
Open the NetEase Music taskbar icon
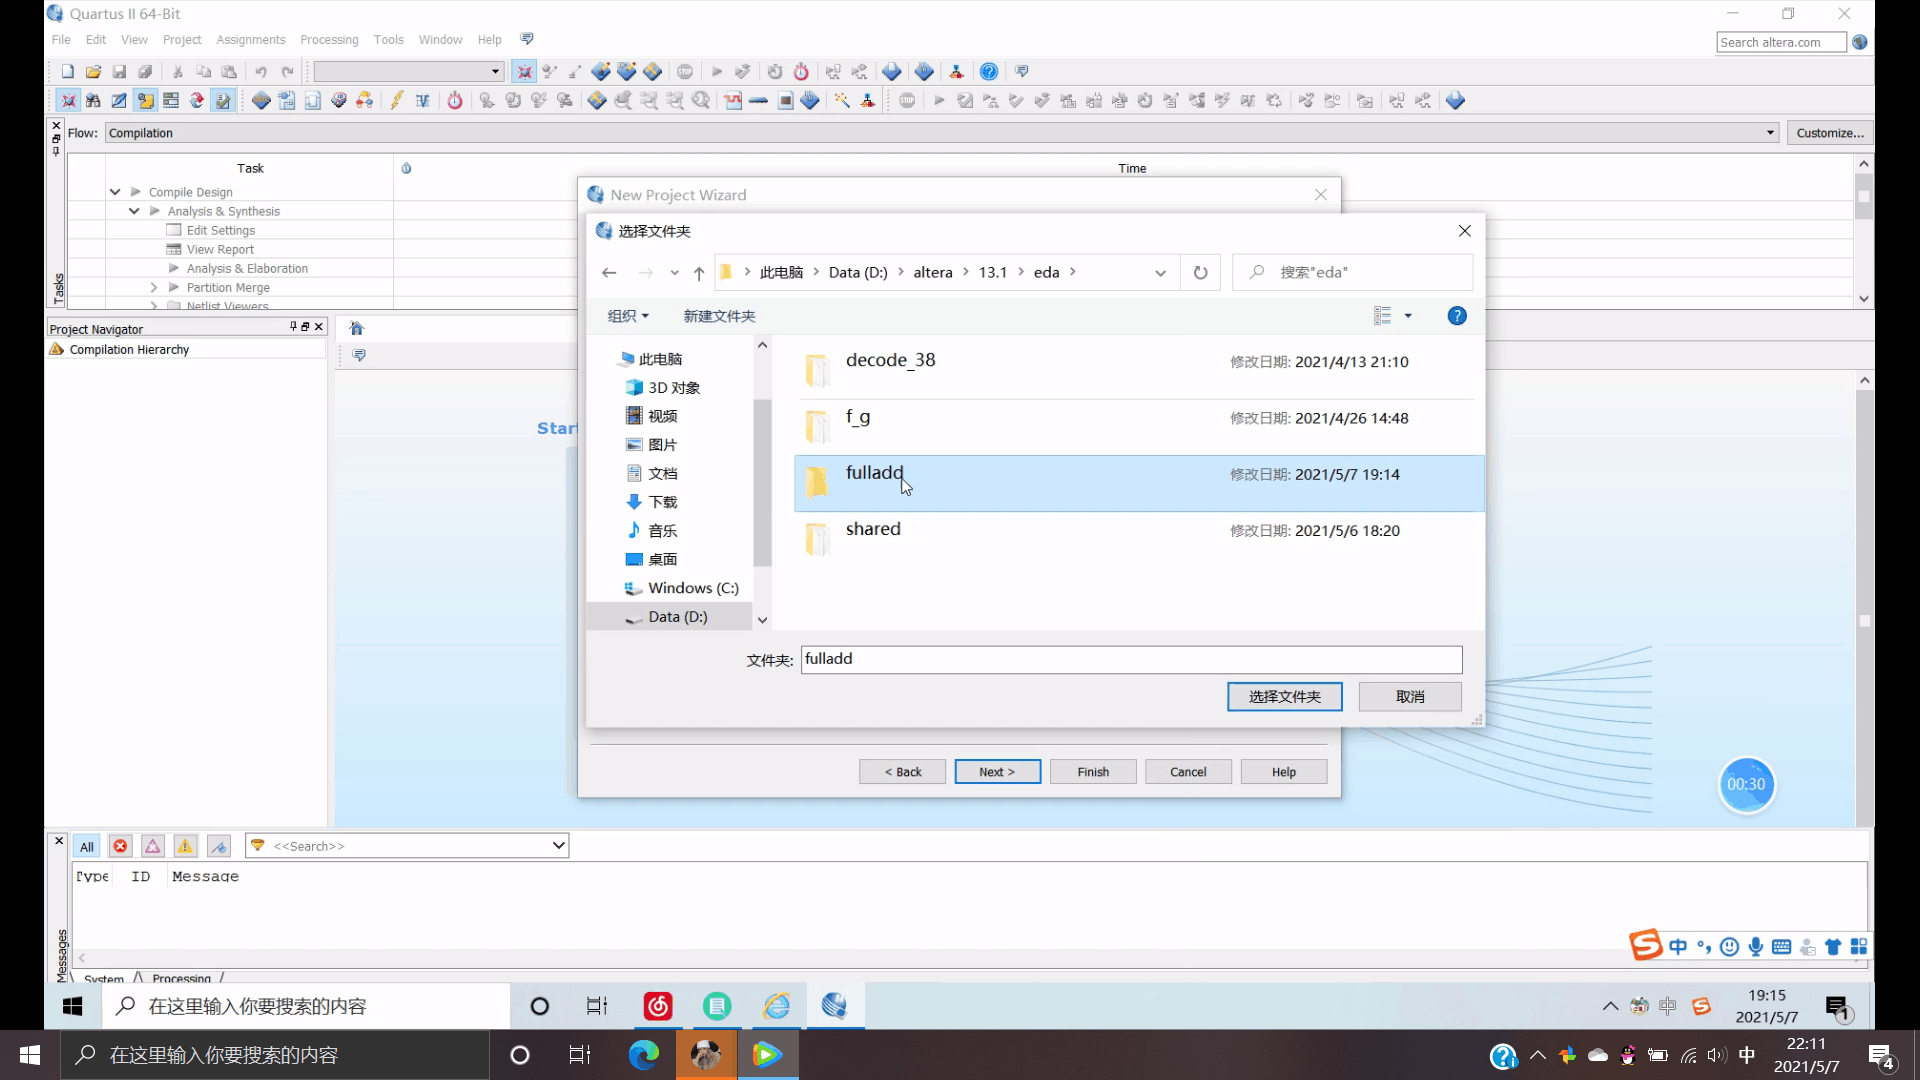click(658, 1006)
